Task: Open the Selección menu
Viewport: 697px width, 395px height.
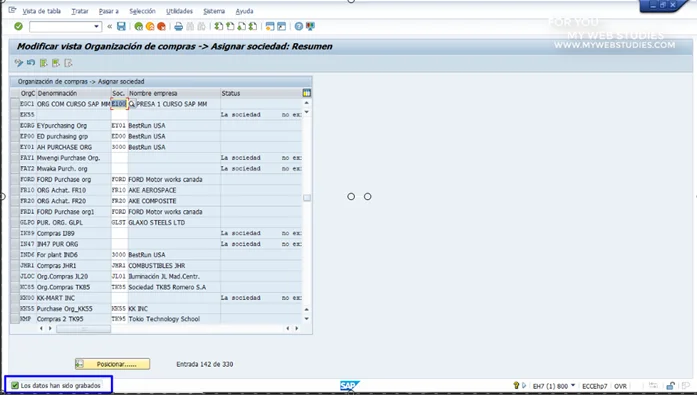Action: coord(142,11)
